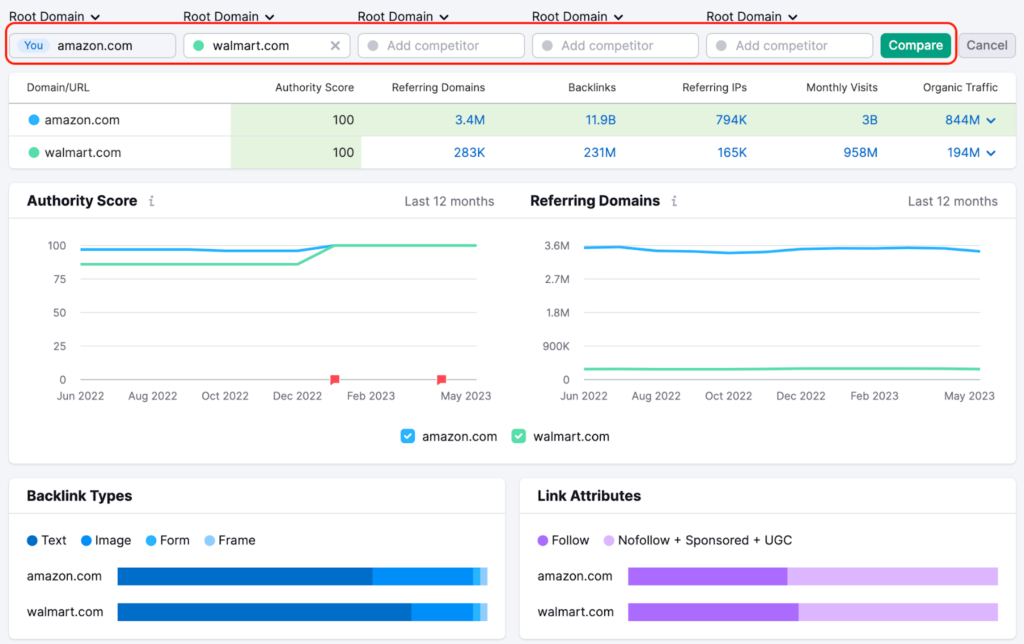
Task: Click Last 12 months on Authority Score chart
Action: point(449,202)
